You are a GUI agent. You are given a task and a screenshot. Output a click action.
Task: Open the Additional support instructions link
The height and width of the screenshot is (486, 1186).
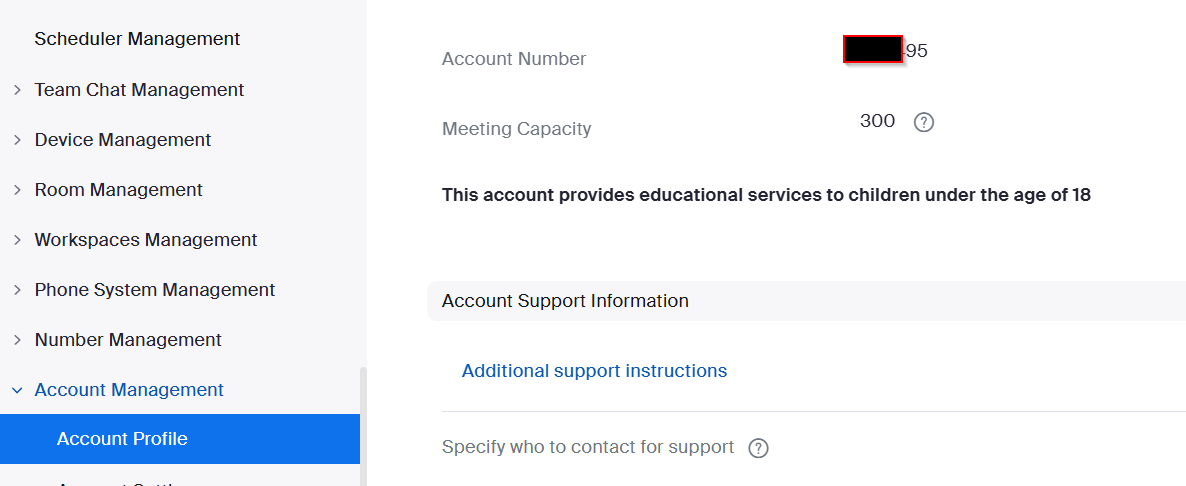[x=594, y=371]
